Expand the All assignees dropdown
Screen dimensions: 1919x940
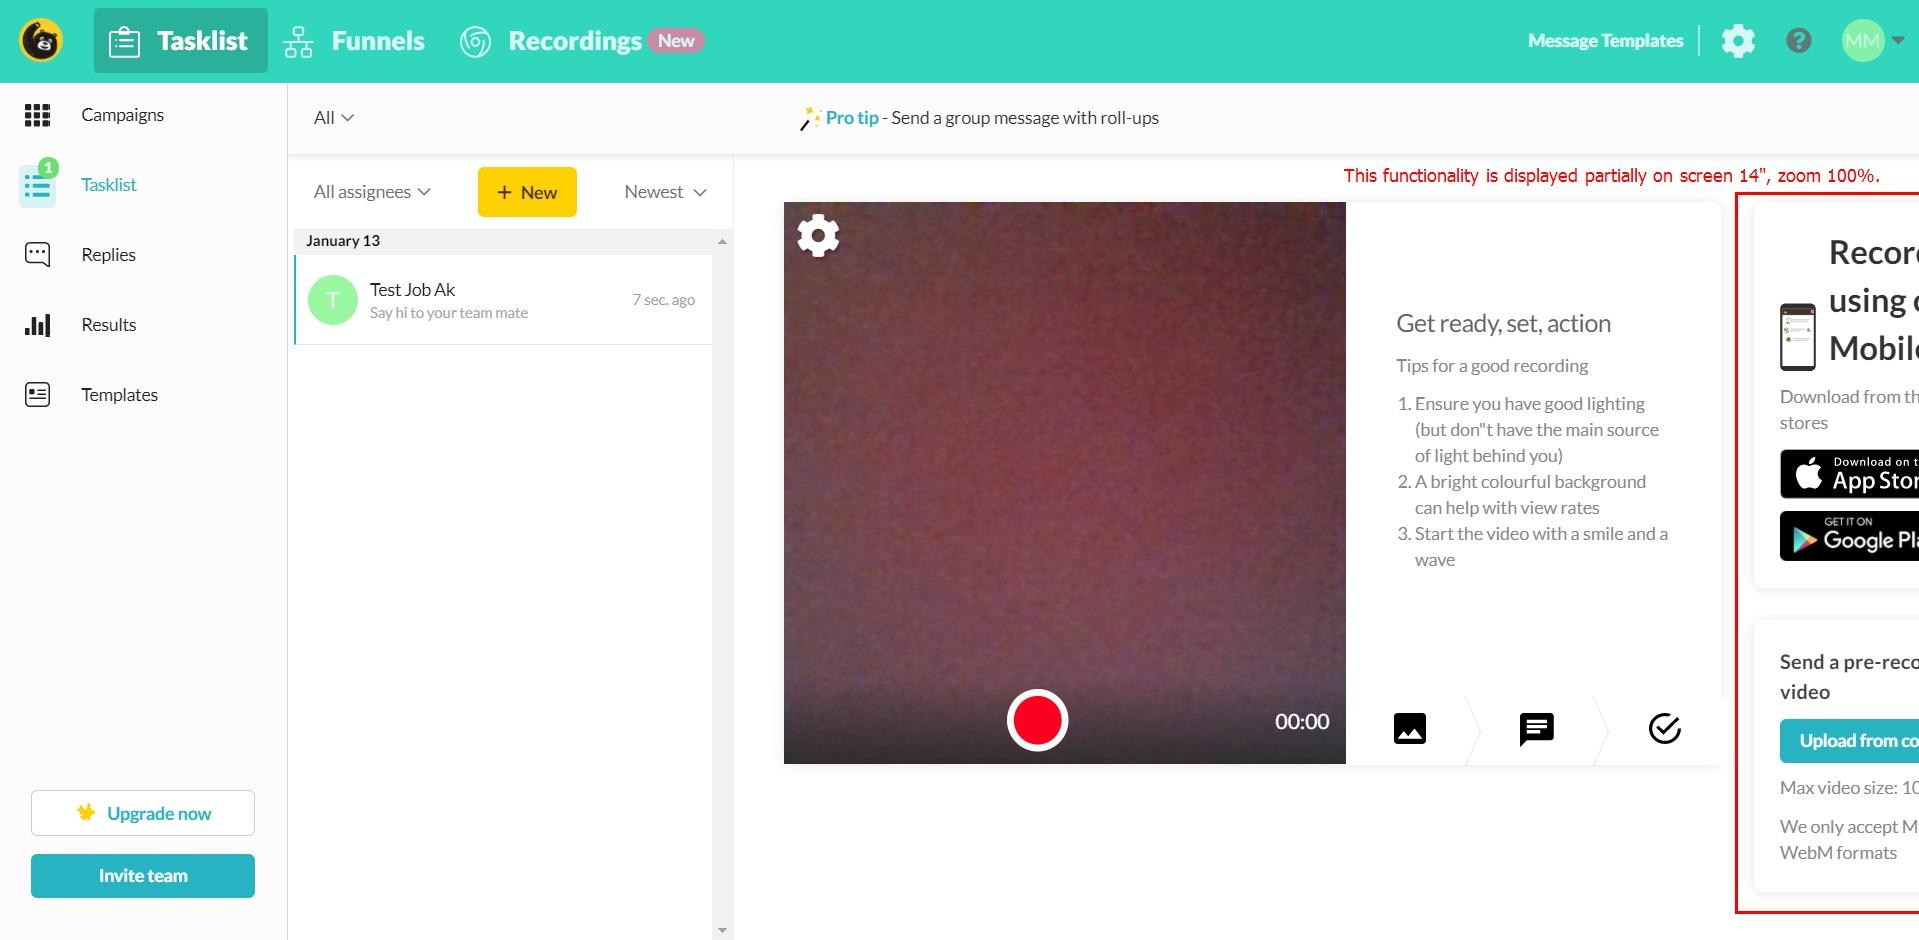(x=372, y=192)
